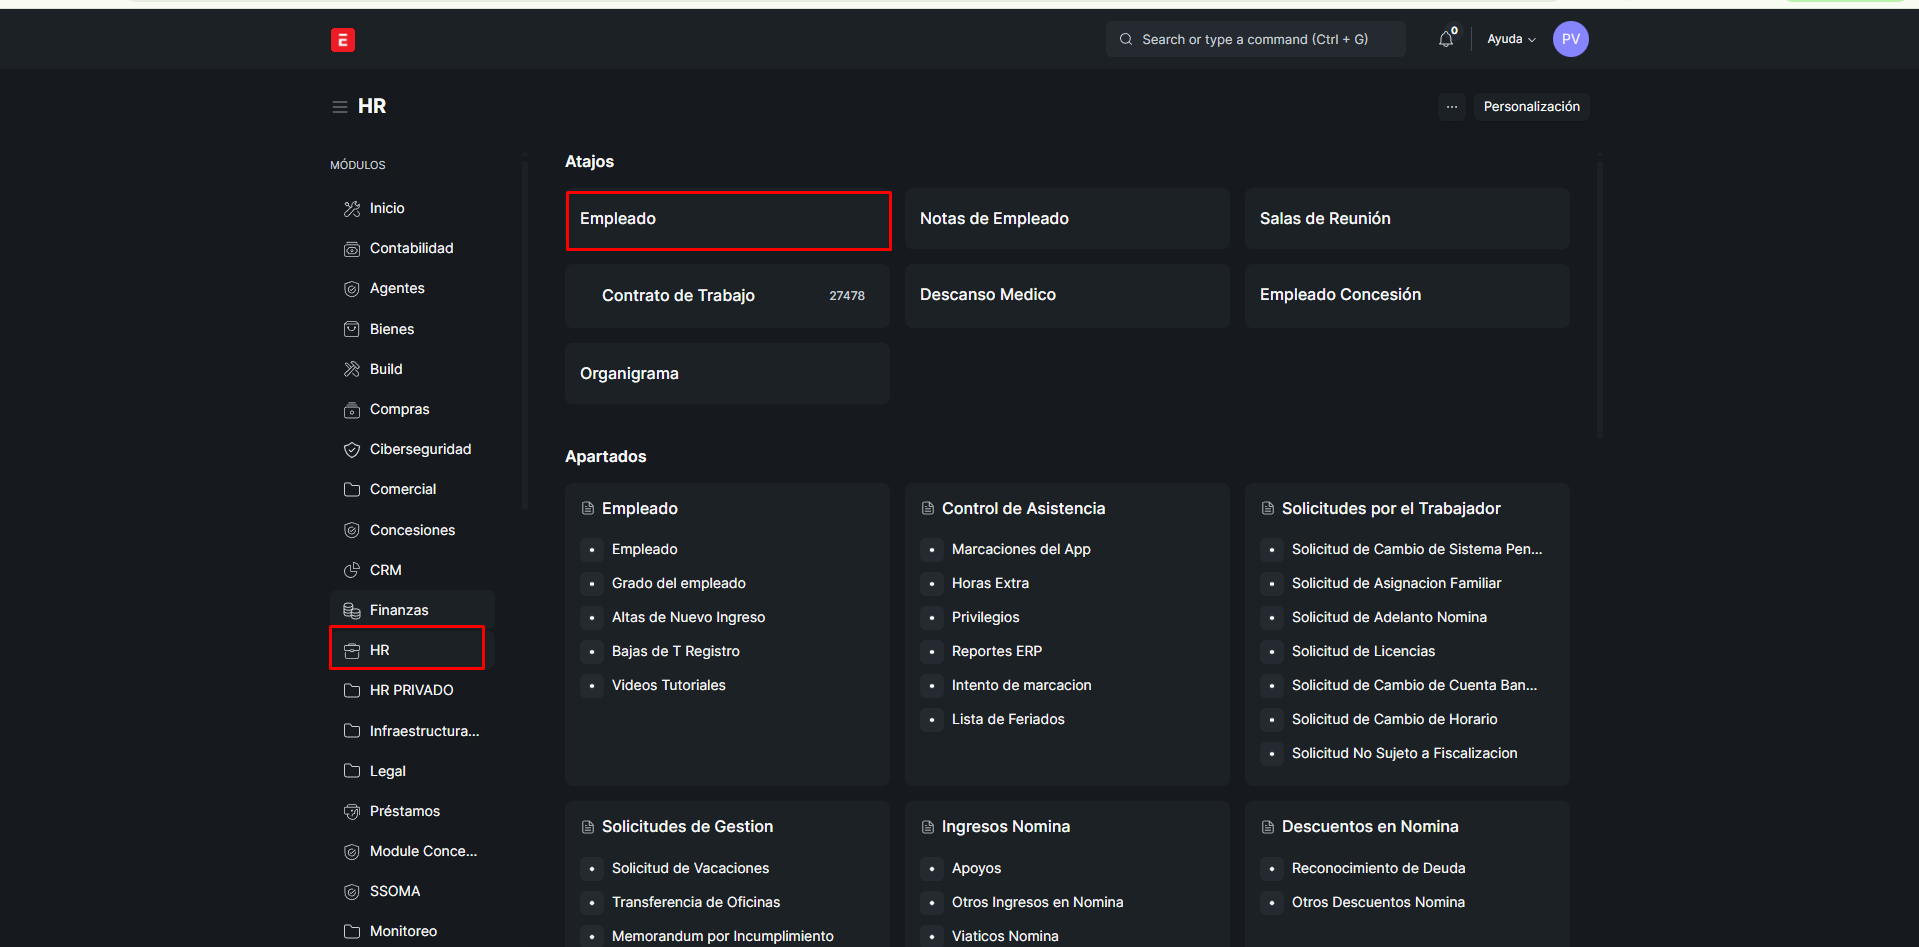Image resolution: width=1919 pixels, height=947 pixels.
Task: Click the CRM pie chart icon
Action: [x=352, y=570]
